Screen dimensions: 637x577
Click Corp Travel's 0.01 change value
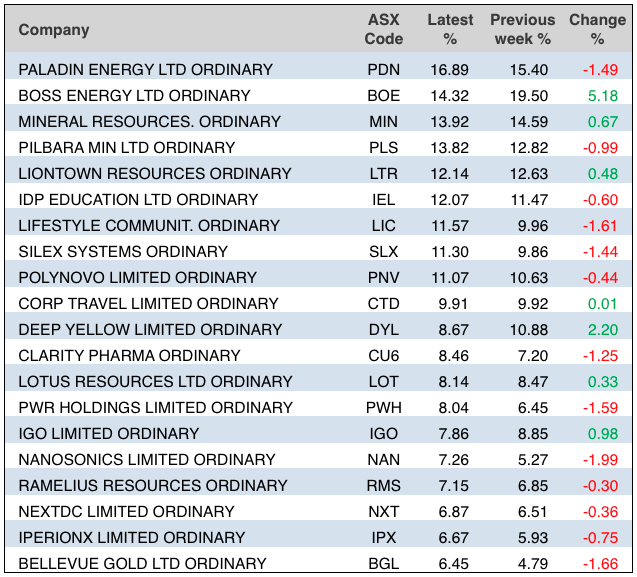(602, 304)
